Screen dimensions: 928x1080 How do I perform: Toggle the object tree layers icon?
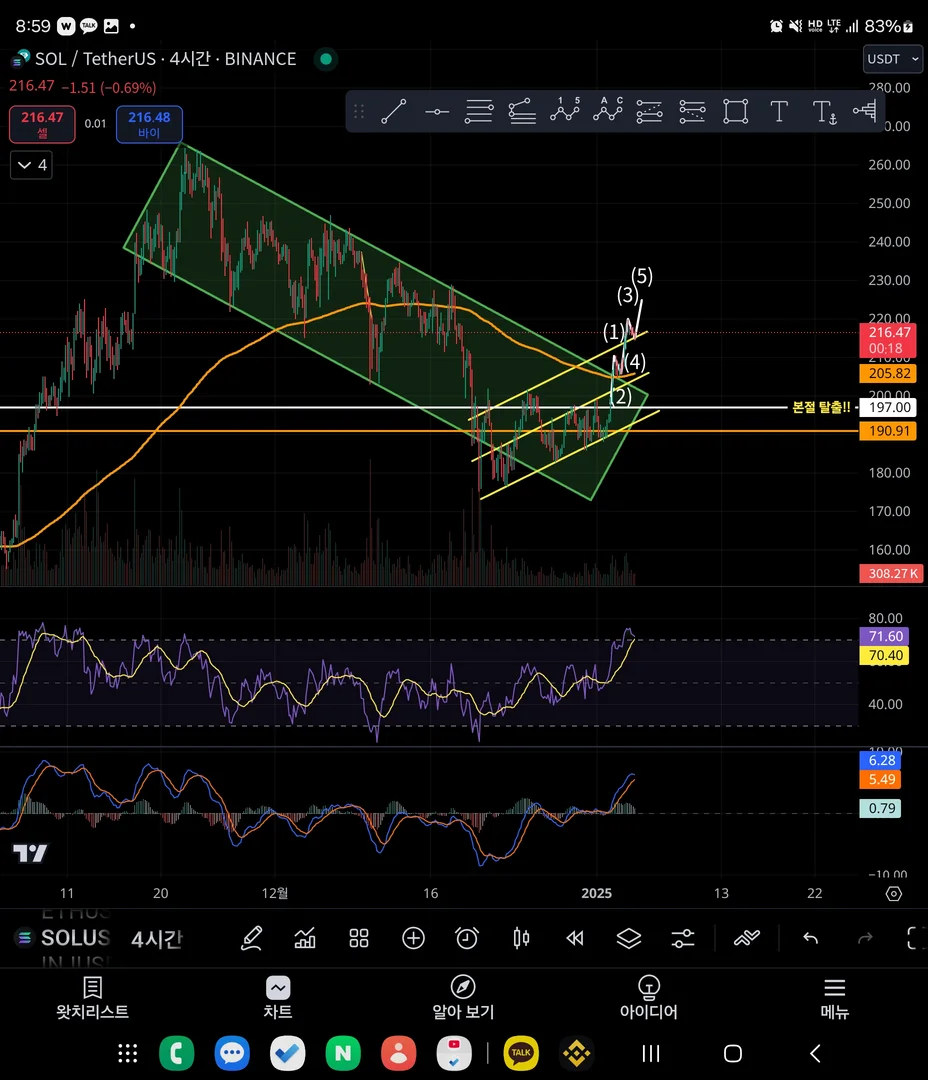629,938
